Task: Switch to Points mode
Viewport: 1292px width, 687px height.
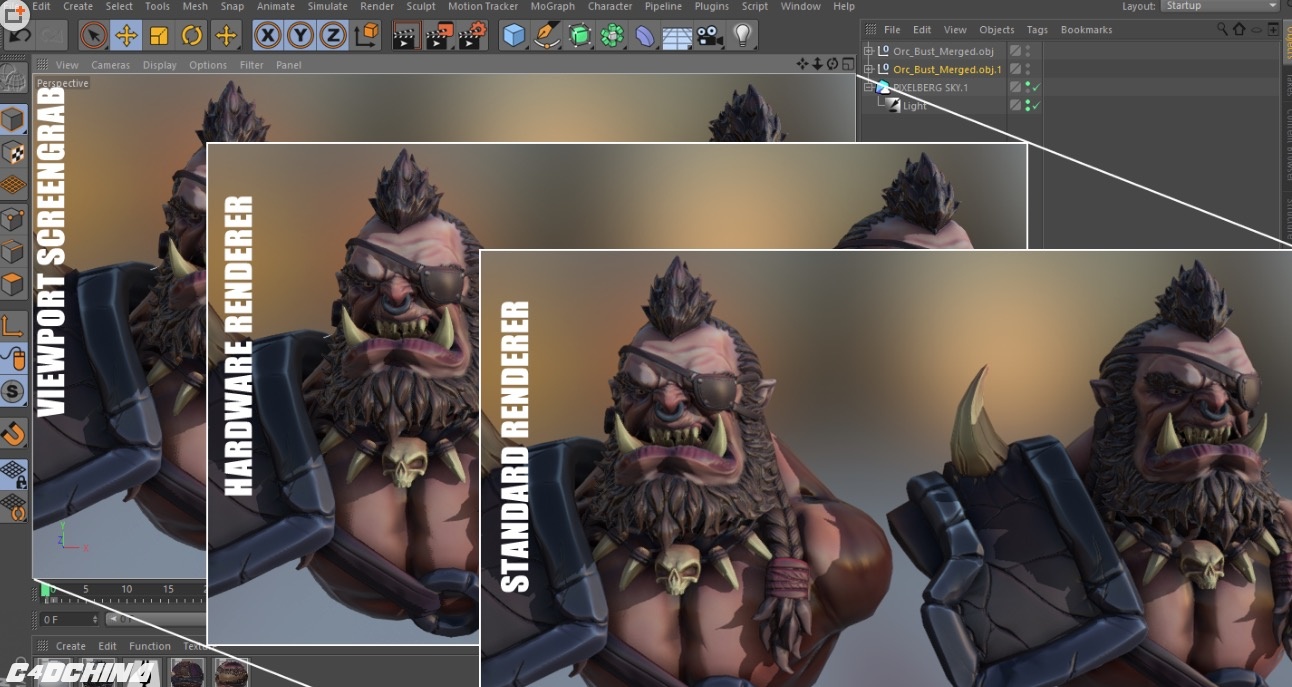Action: pyautogui.click(x=14, y=219)
